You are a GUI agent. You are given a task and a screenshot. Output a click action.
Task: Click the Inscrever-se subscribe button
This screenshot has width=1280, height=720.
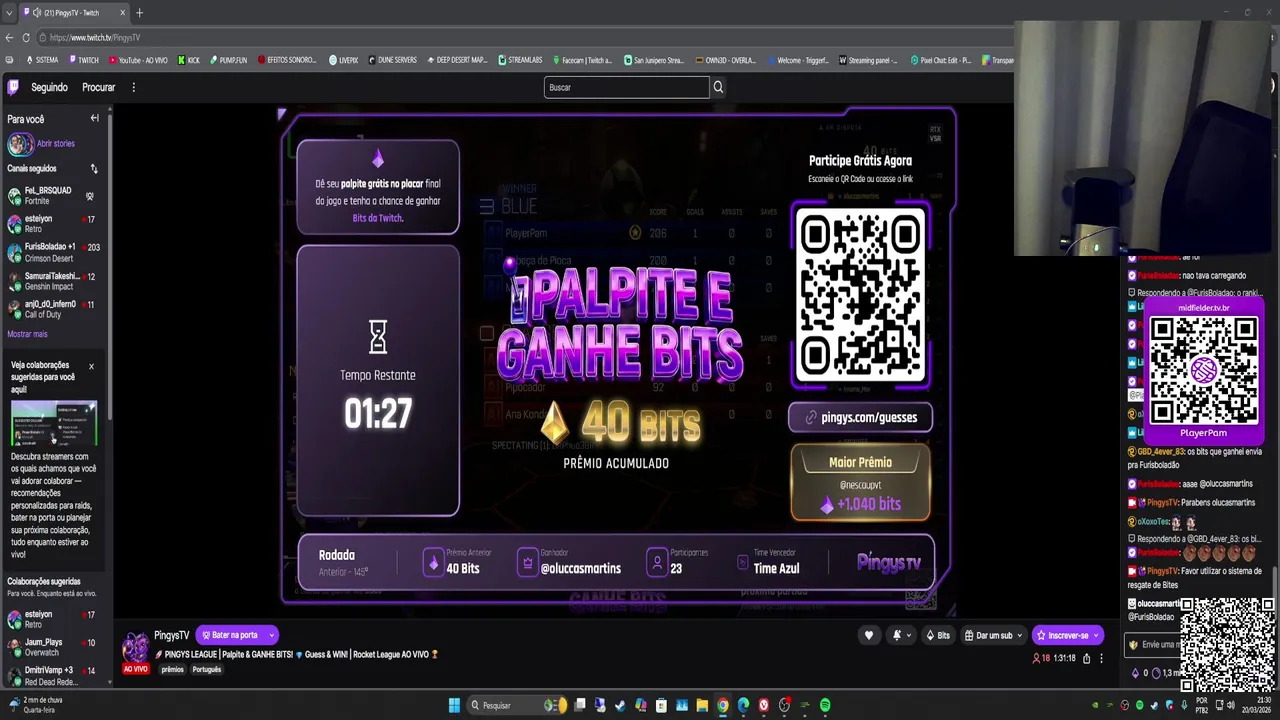point(1068,635)
